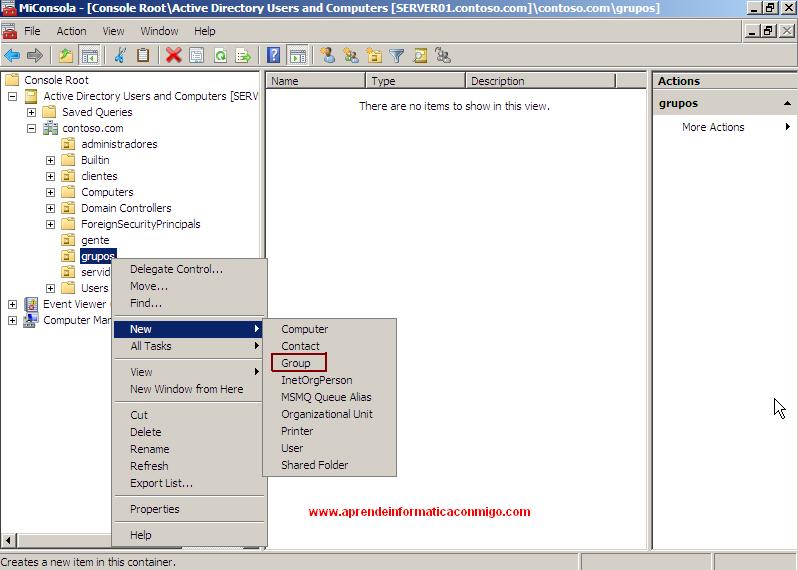Expand the Saved Queries tree node
This screenshot has width=798, height=570.
pyautogui.click(x=32, y=112)
